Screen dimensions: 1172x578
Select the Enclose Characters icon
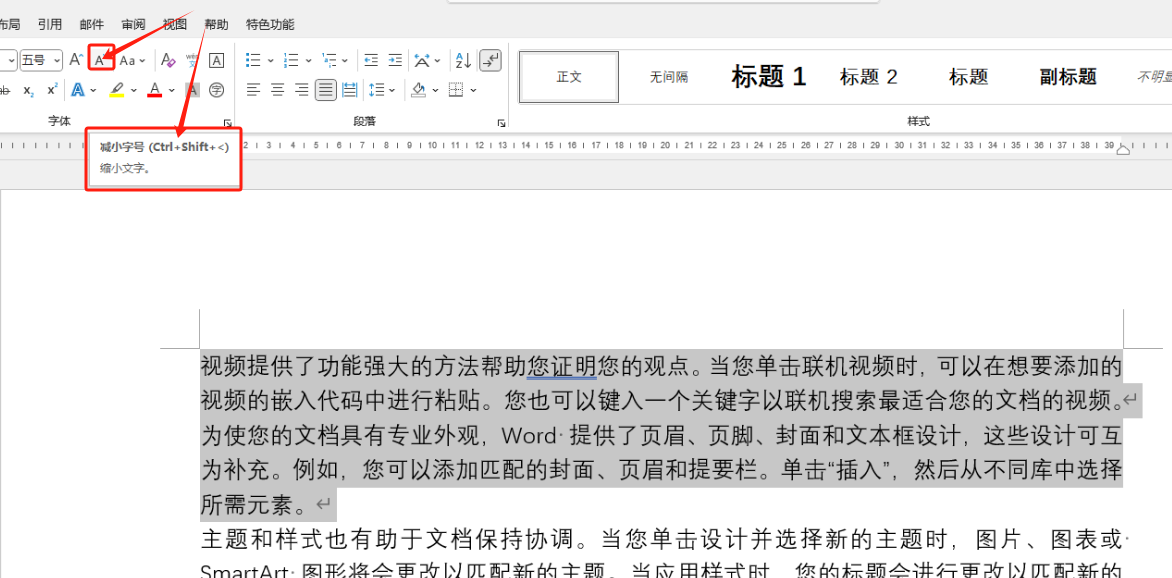(216, 90)
